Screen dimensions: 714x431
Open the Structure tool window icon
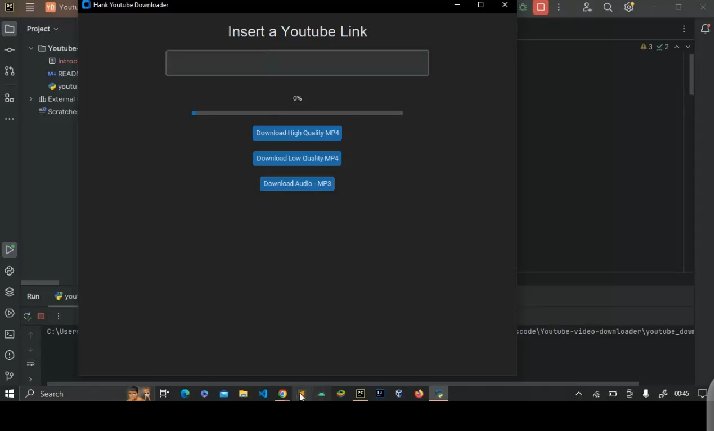coord(10,97)
